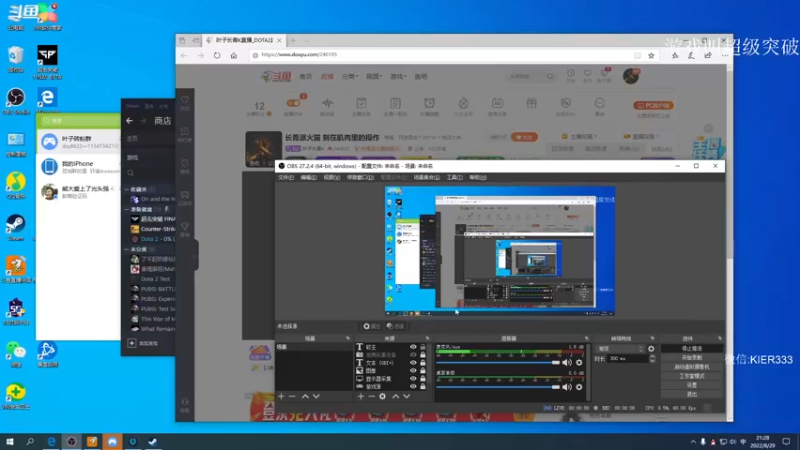Image resolution: width=800 pixels, height=450 pixels.
Task: Open OBS 编辑(E) menu
Action: click(x=308, y=178)
